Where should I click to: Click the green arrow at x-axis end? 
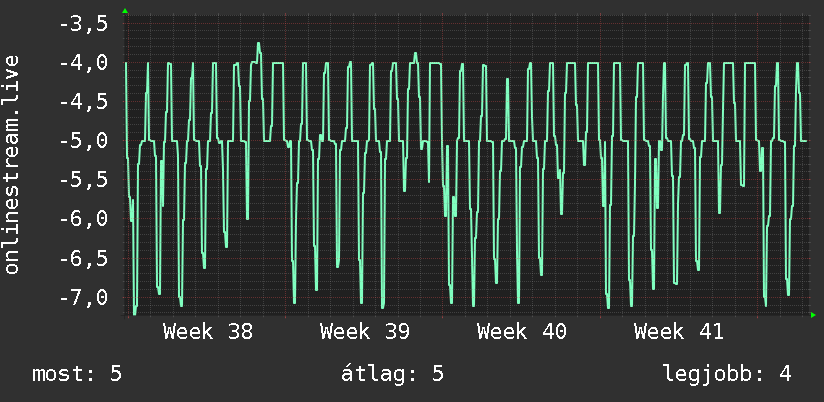[x=813, y=315]
